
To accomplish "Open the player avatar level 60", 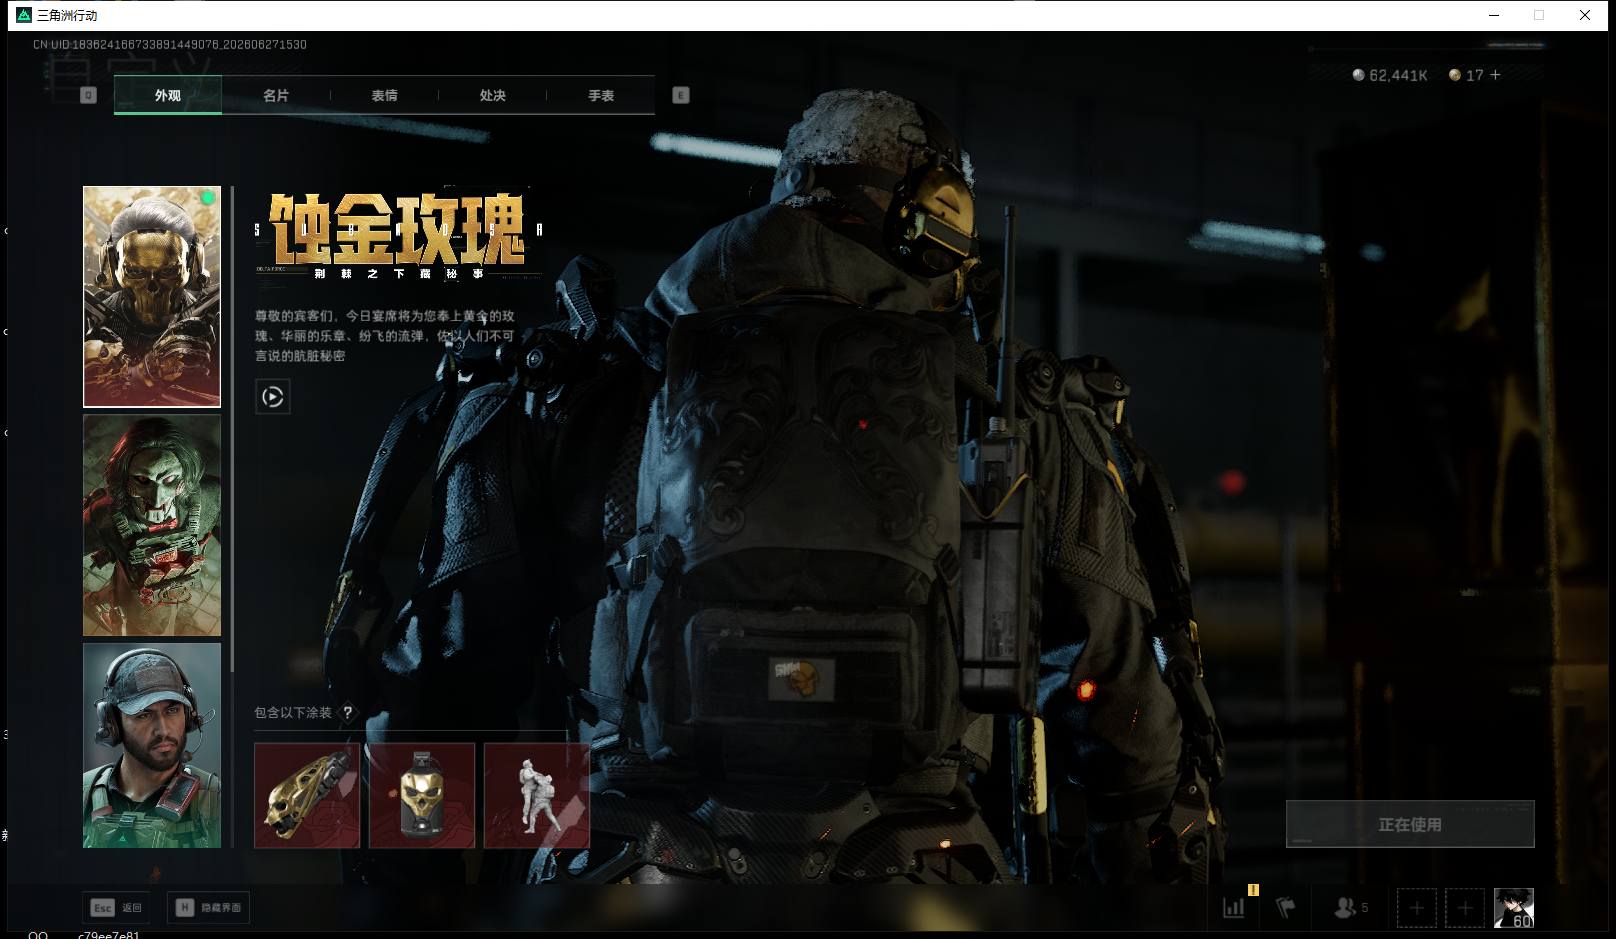I will click(1514, 908).
